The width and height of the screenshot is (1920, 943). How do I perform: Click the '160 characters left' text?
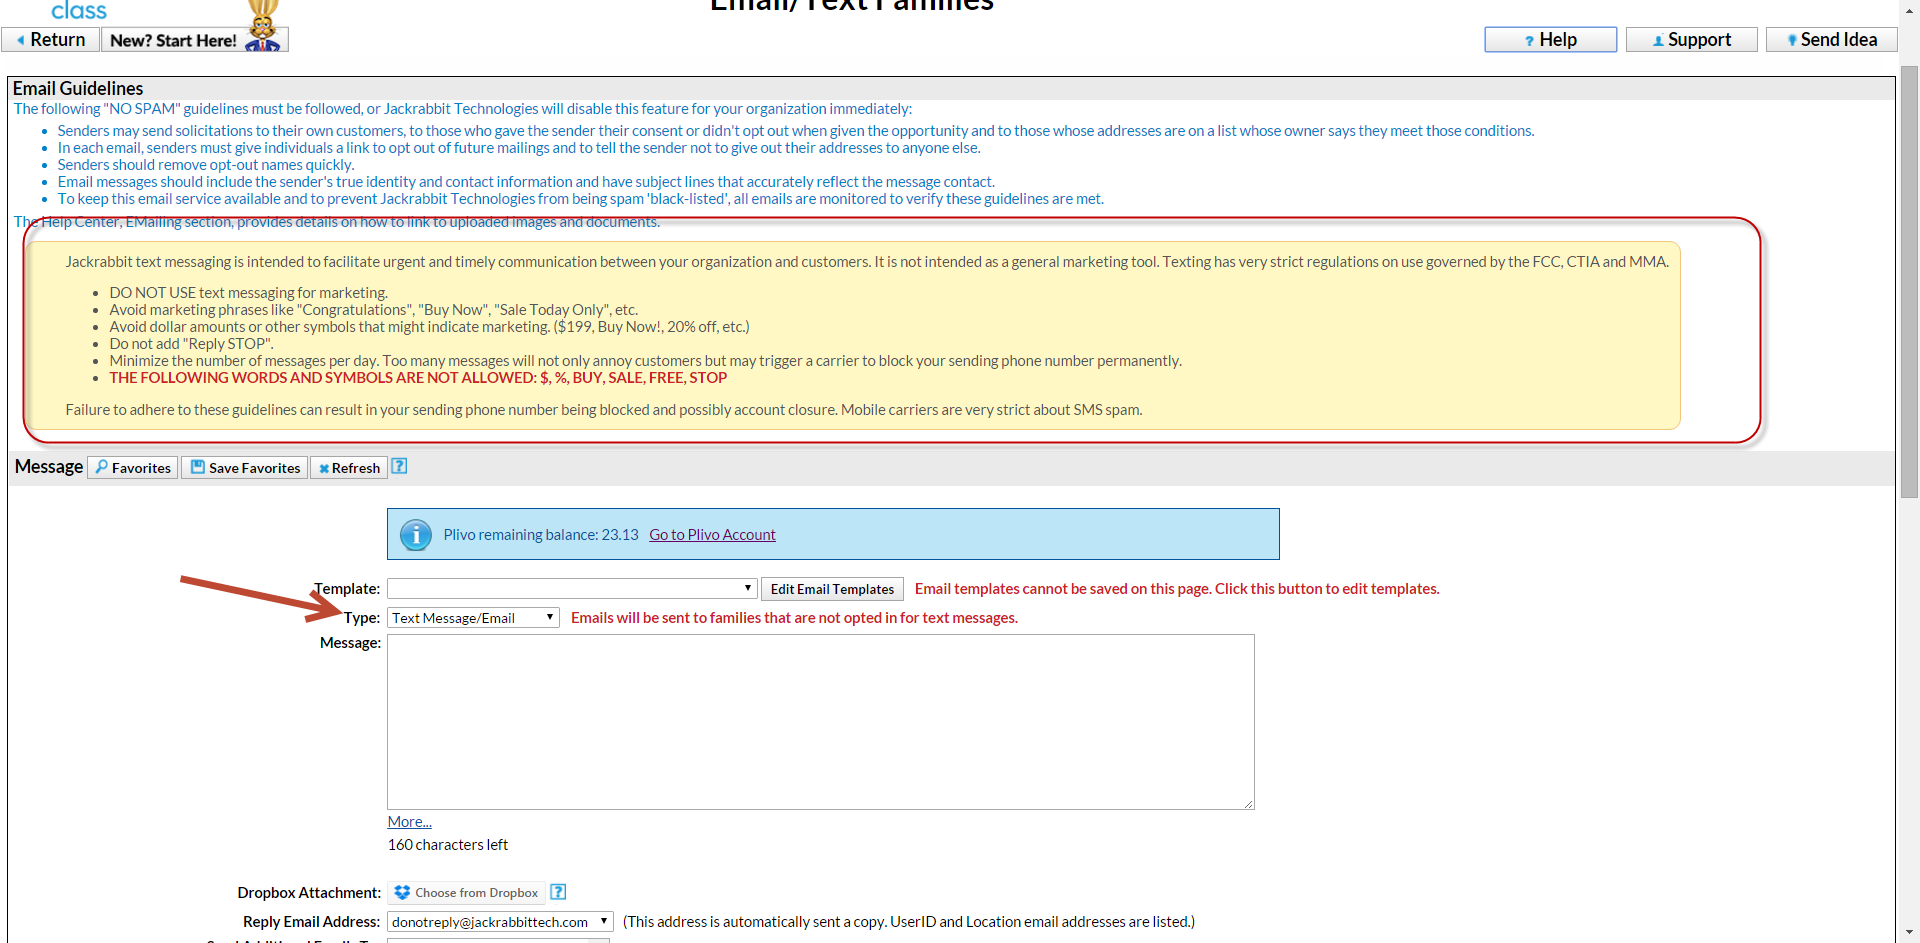tap(448, 845)
